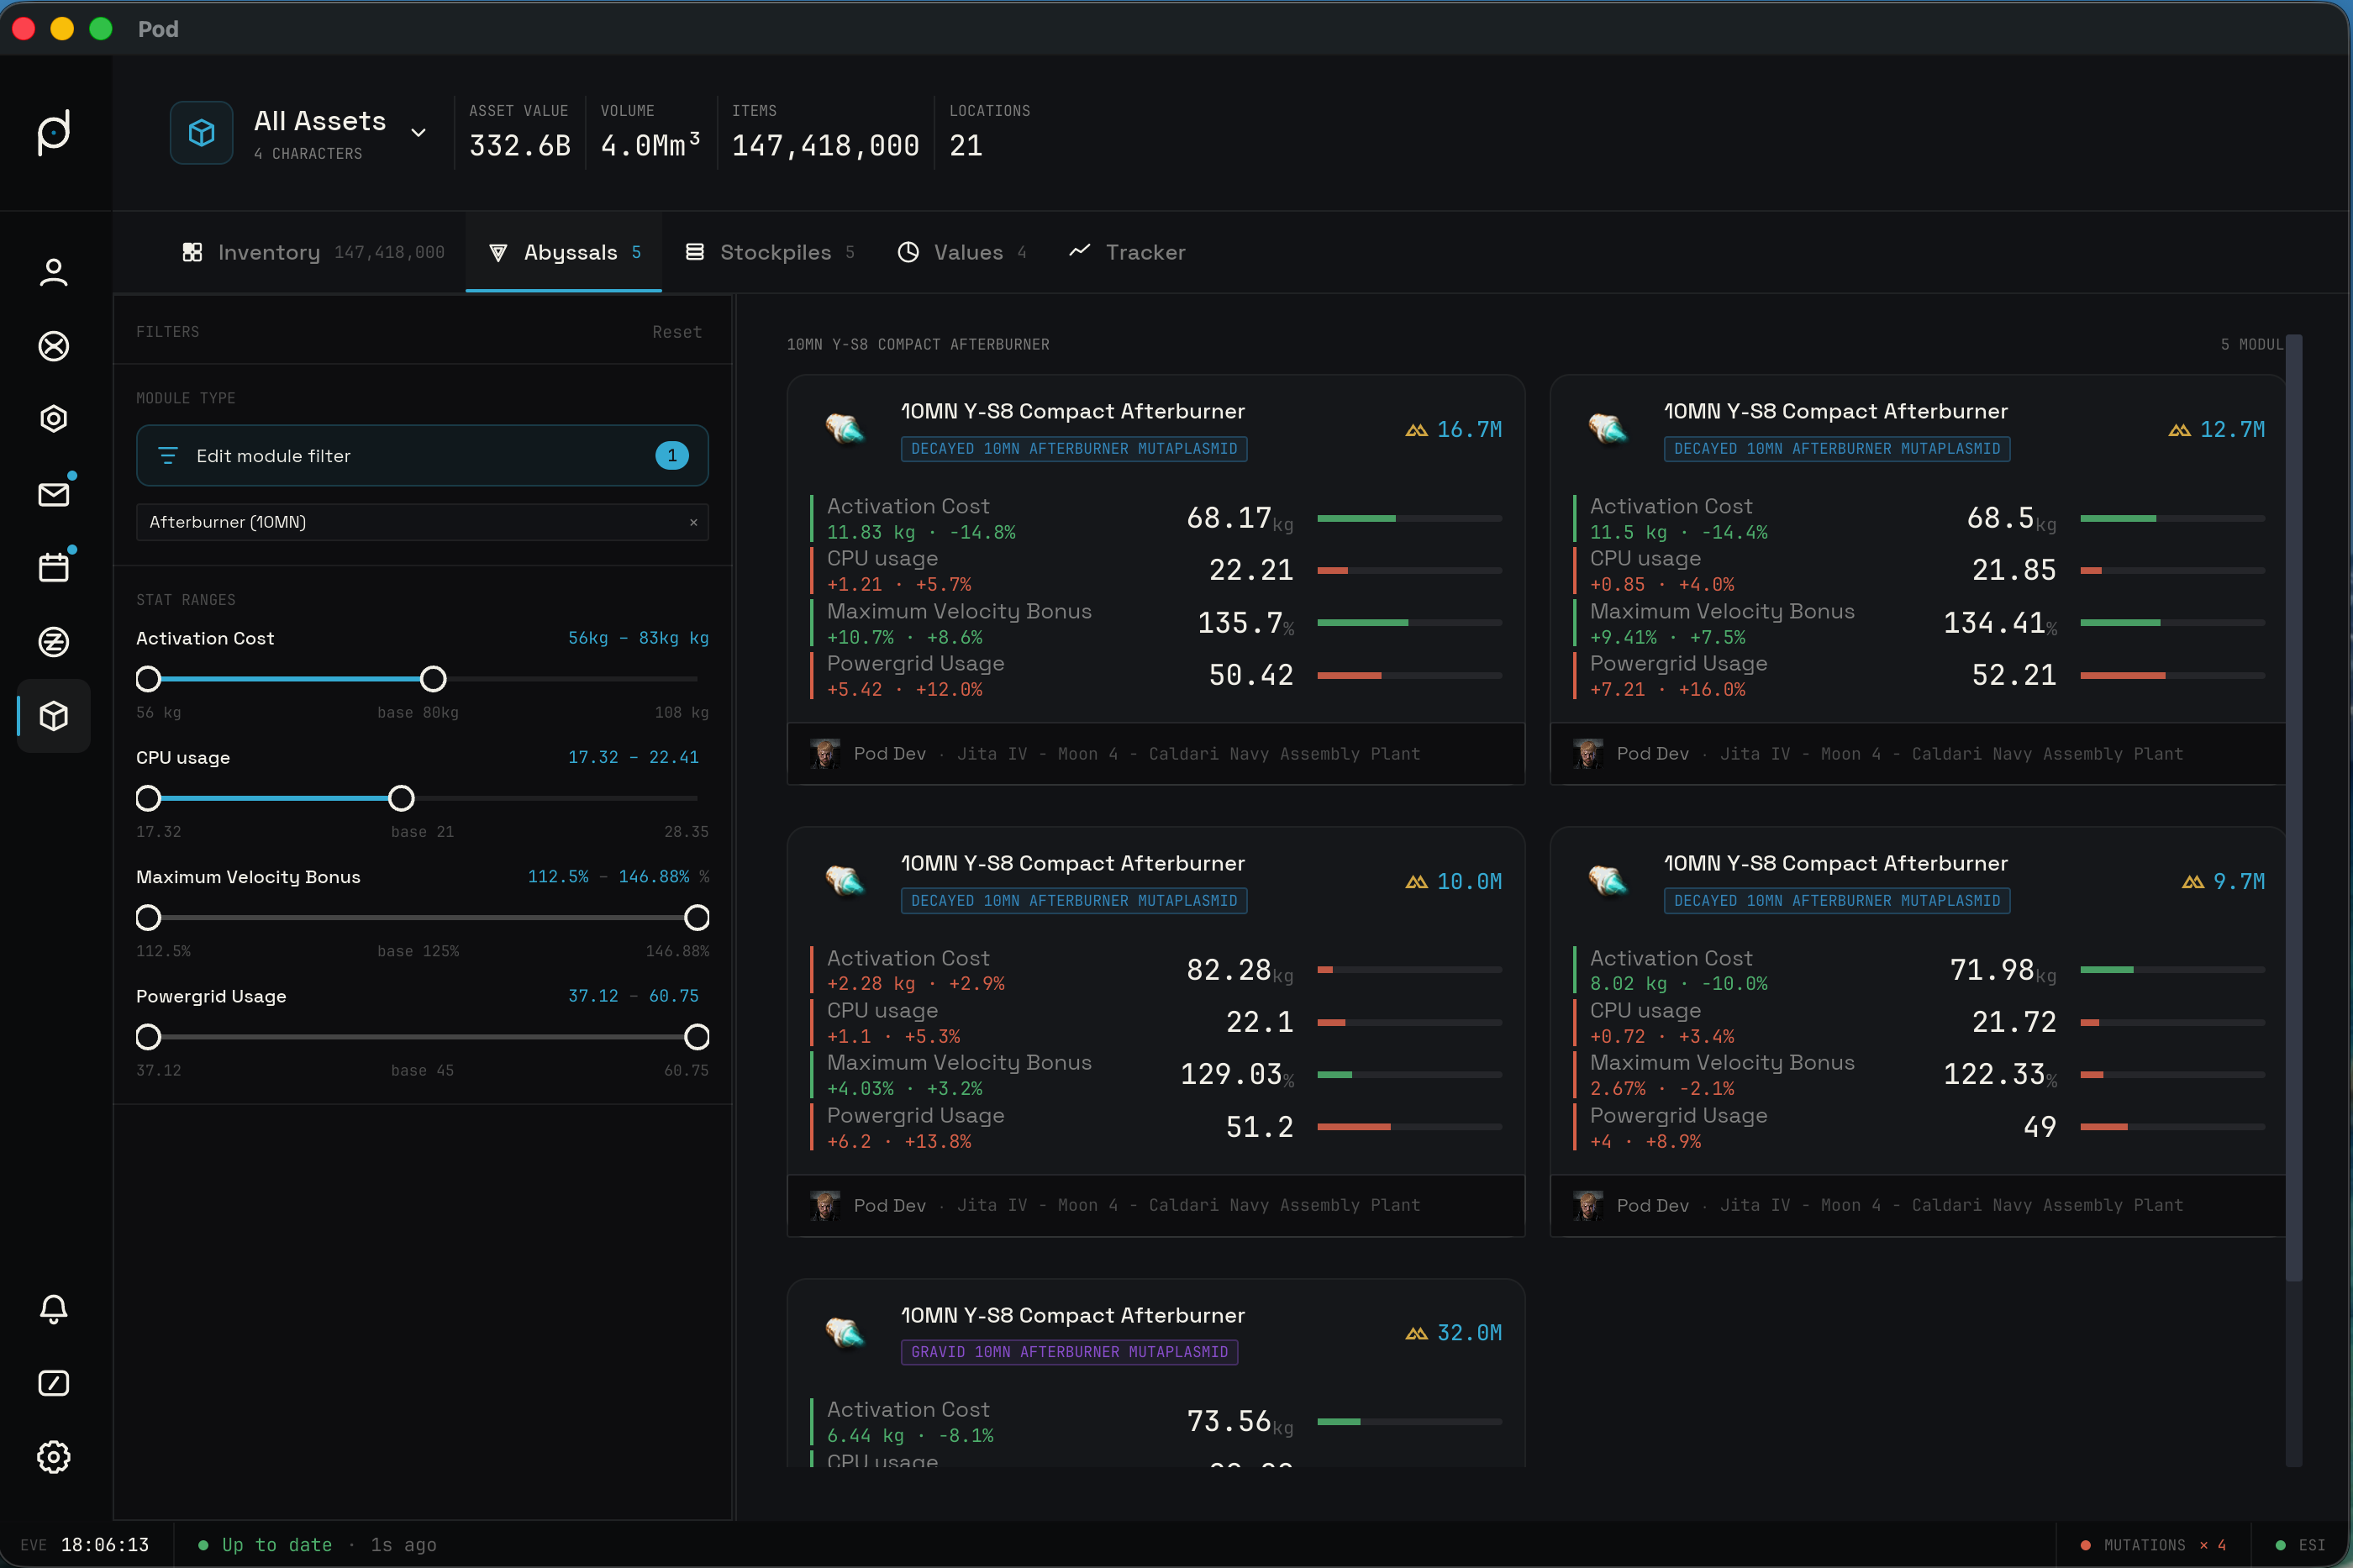
Task: Click the All Assets cube icon in header
Action: (x=201, y=132)
